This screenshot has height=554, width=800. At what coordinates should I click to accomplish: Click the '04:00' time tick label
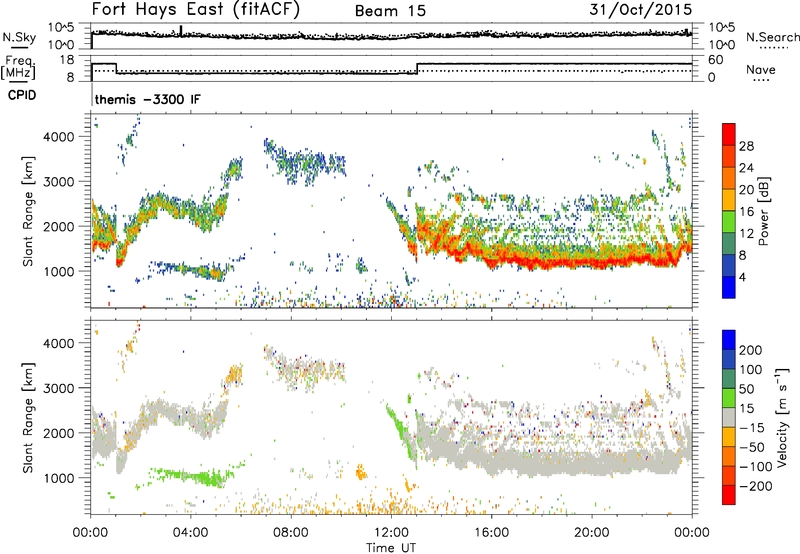coord(190,533)
